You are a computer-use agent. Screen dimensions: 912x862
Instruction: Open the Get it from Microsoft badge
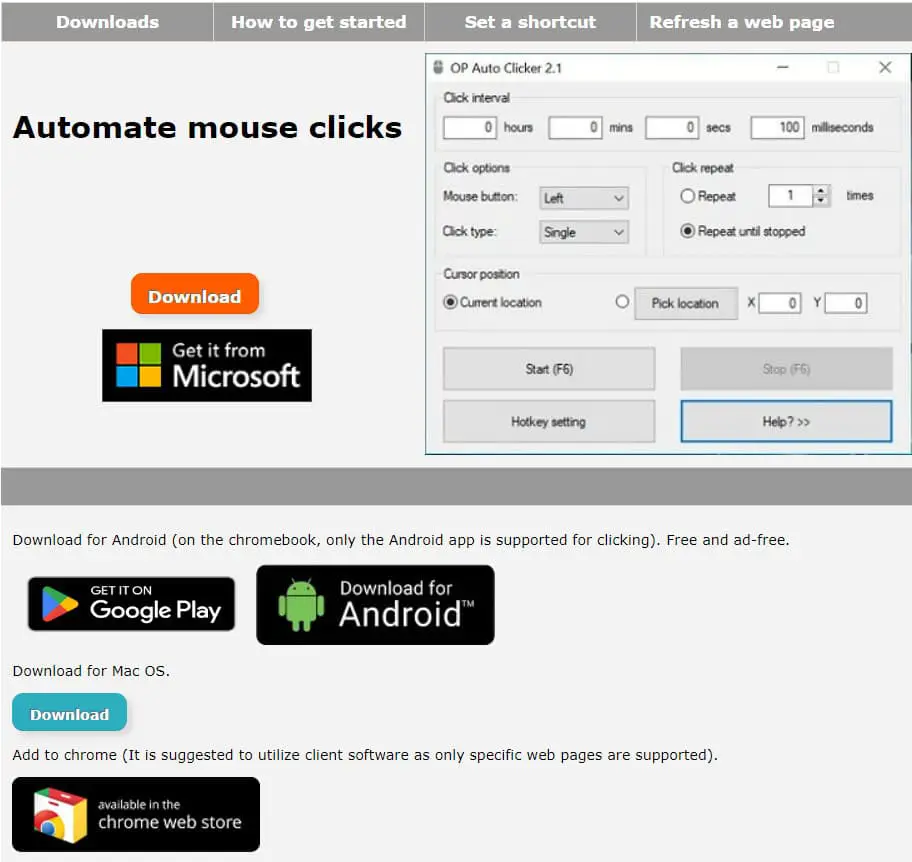(207, 365)
